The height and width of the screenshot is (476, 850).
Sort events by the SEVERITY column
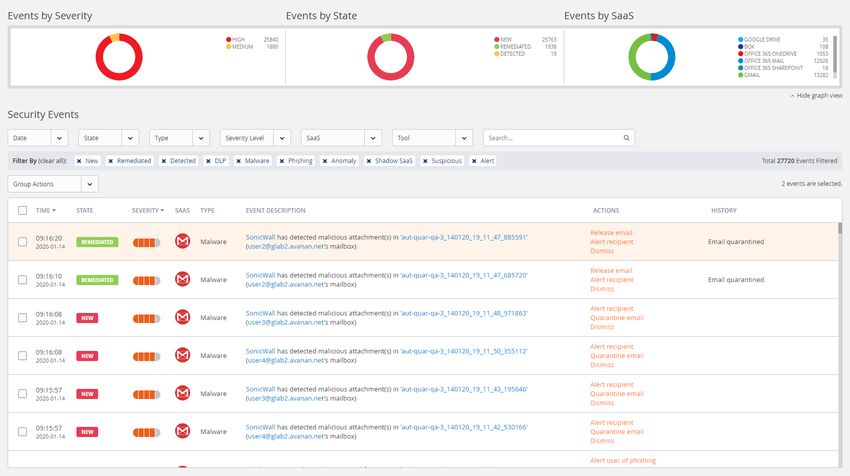coord(147,210)
